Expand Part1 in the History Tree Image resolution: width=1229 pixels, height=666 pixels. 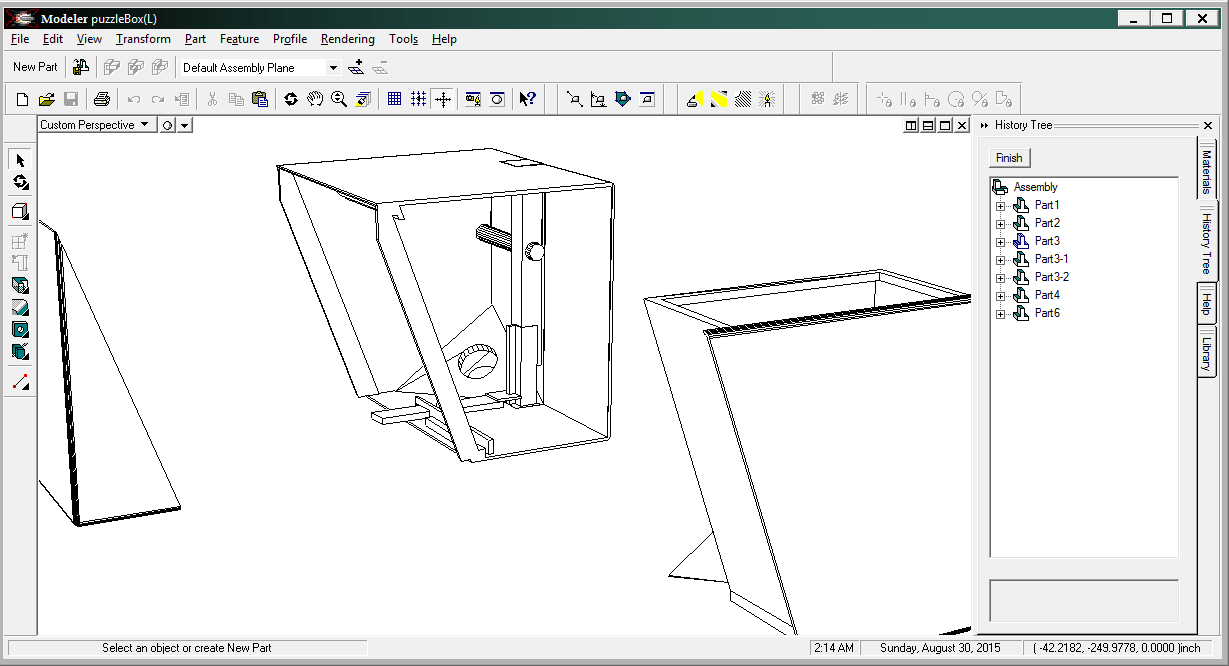click(1000, 206)
